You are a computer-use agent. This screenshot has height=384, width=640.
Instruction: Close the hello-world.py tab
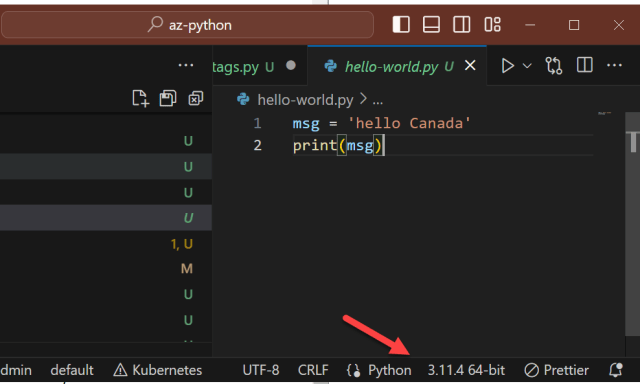coord(470,66)
